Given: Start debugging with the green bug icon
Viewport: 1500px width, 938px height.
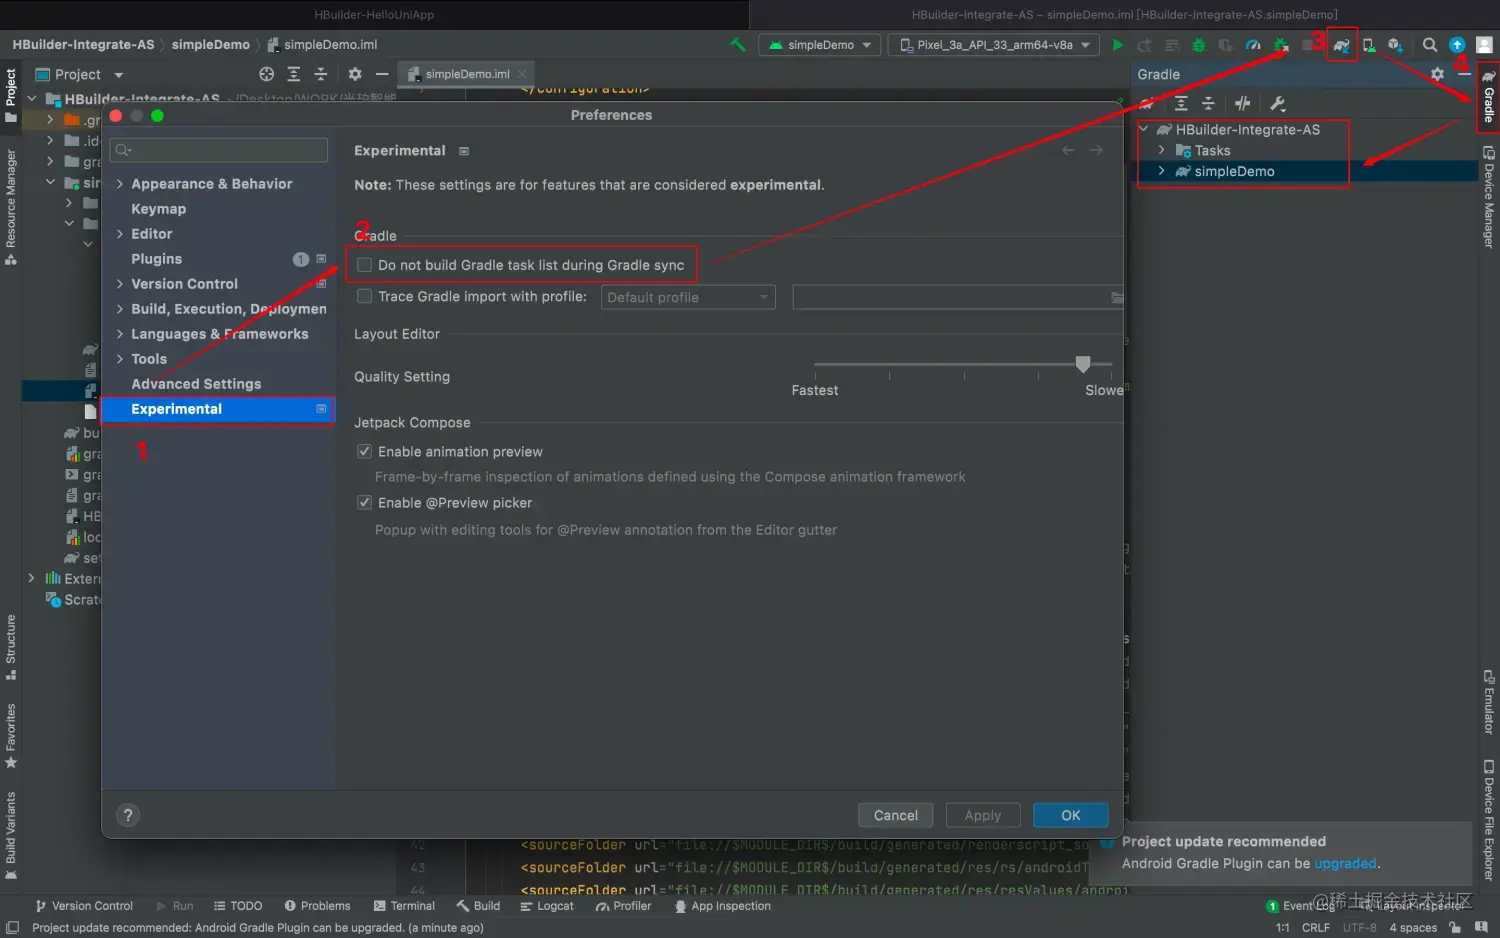Looking at the screenshot, I should point(1198,45).
